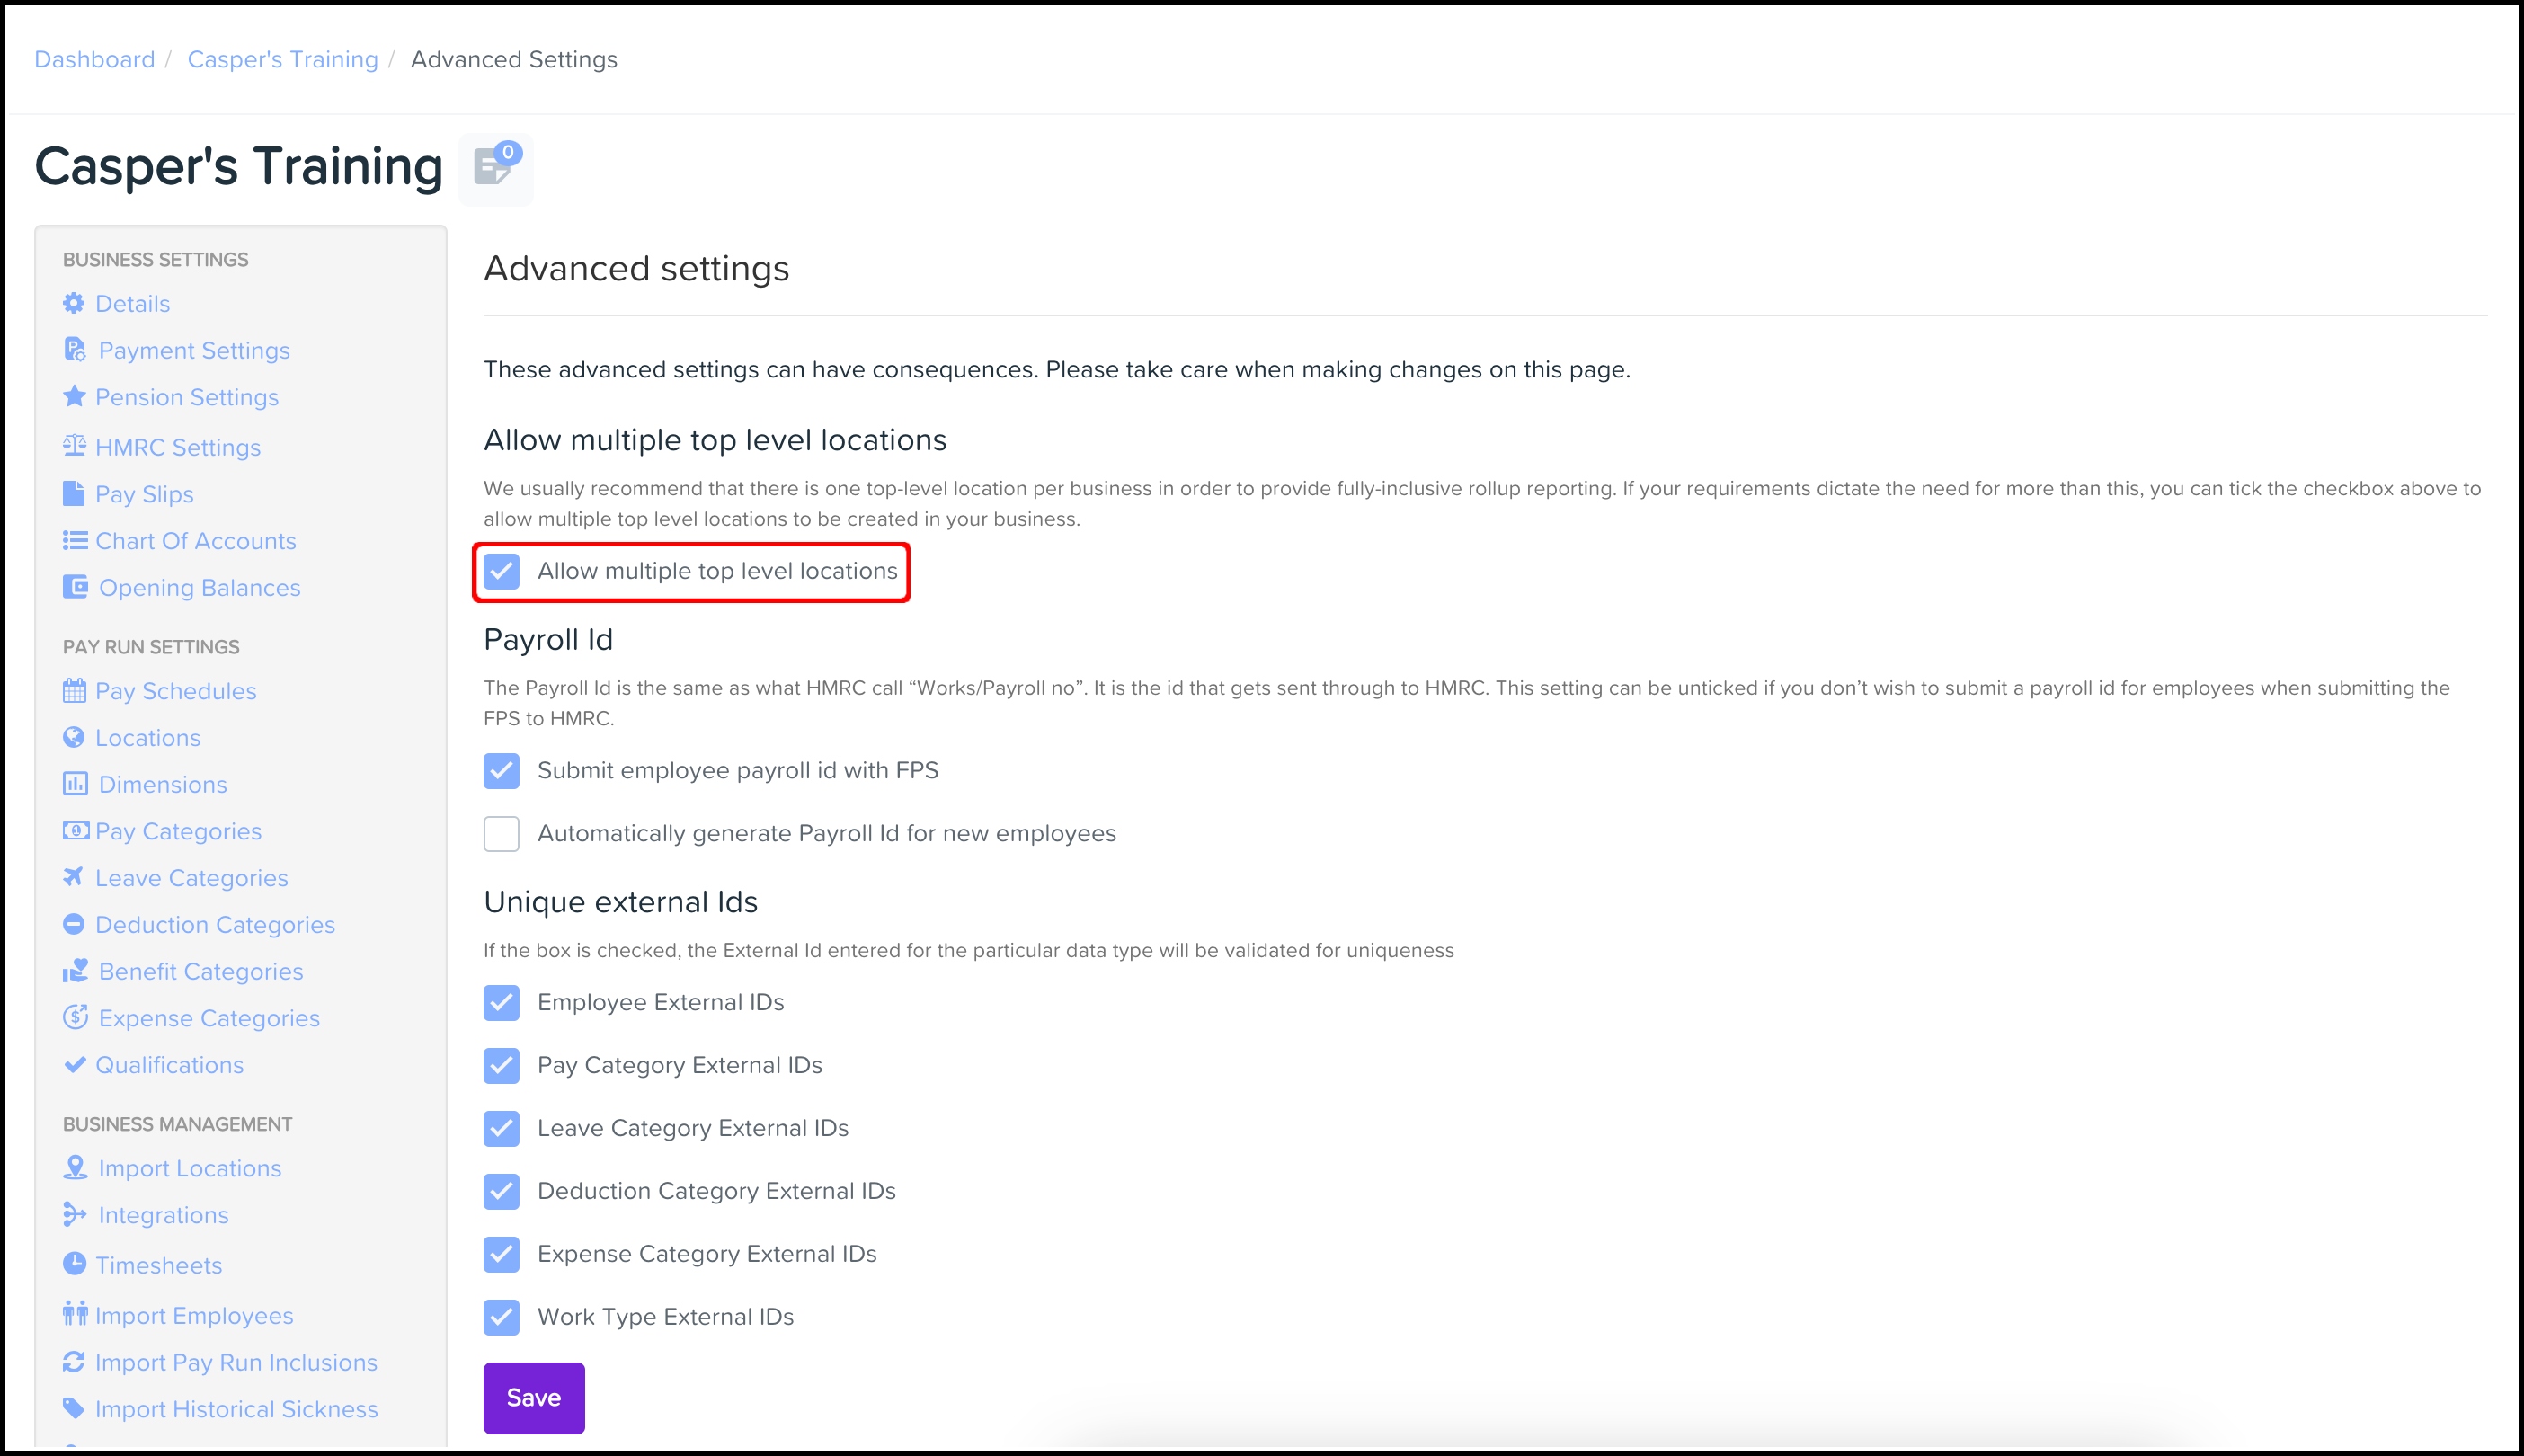Click the list icon for Chart Of Accounts
Viewport: 2524px width, 1456px height.
(74, 541)
